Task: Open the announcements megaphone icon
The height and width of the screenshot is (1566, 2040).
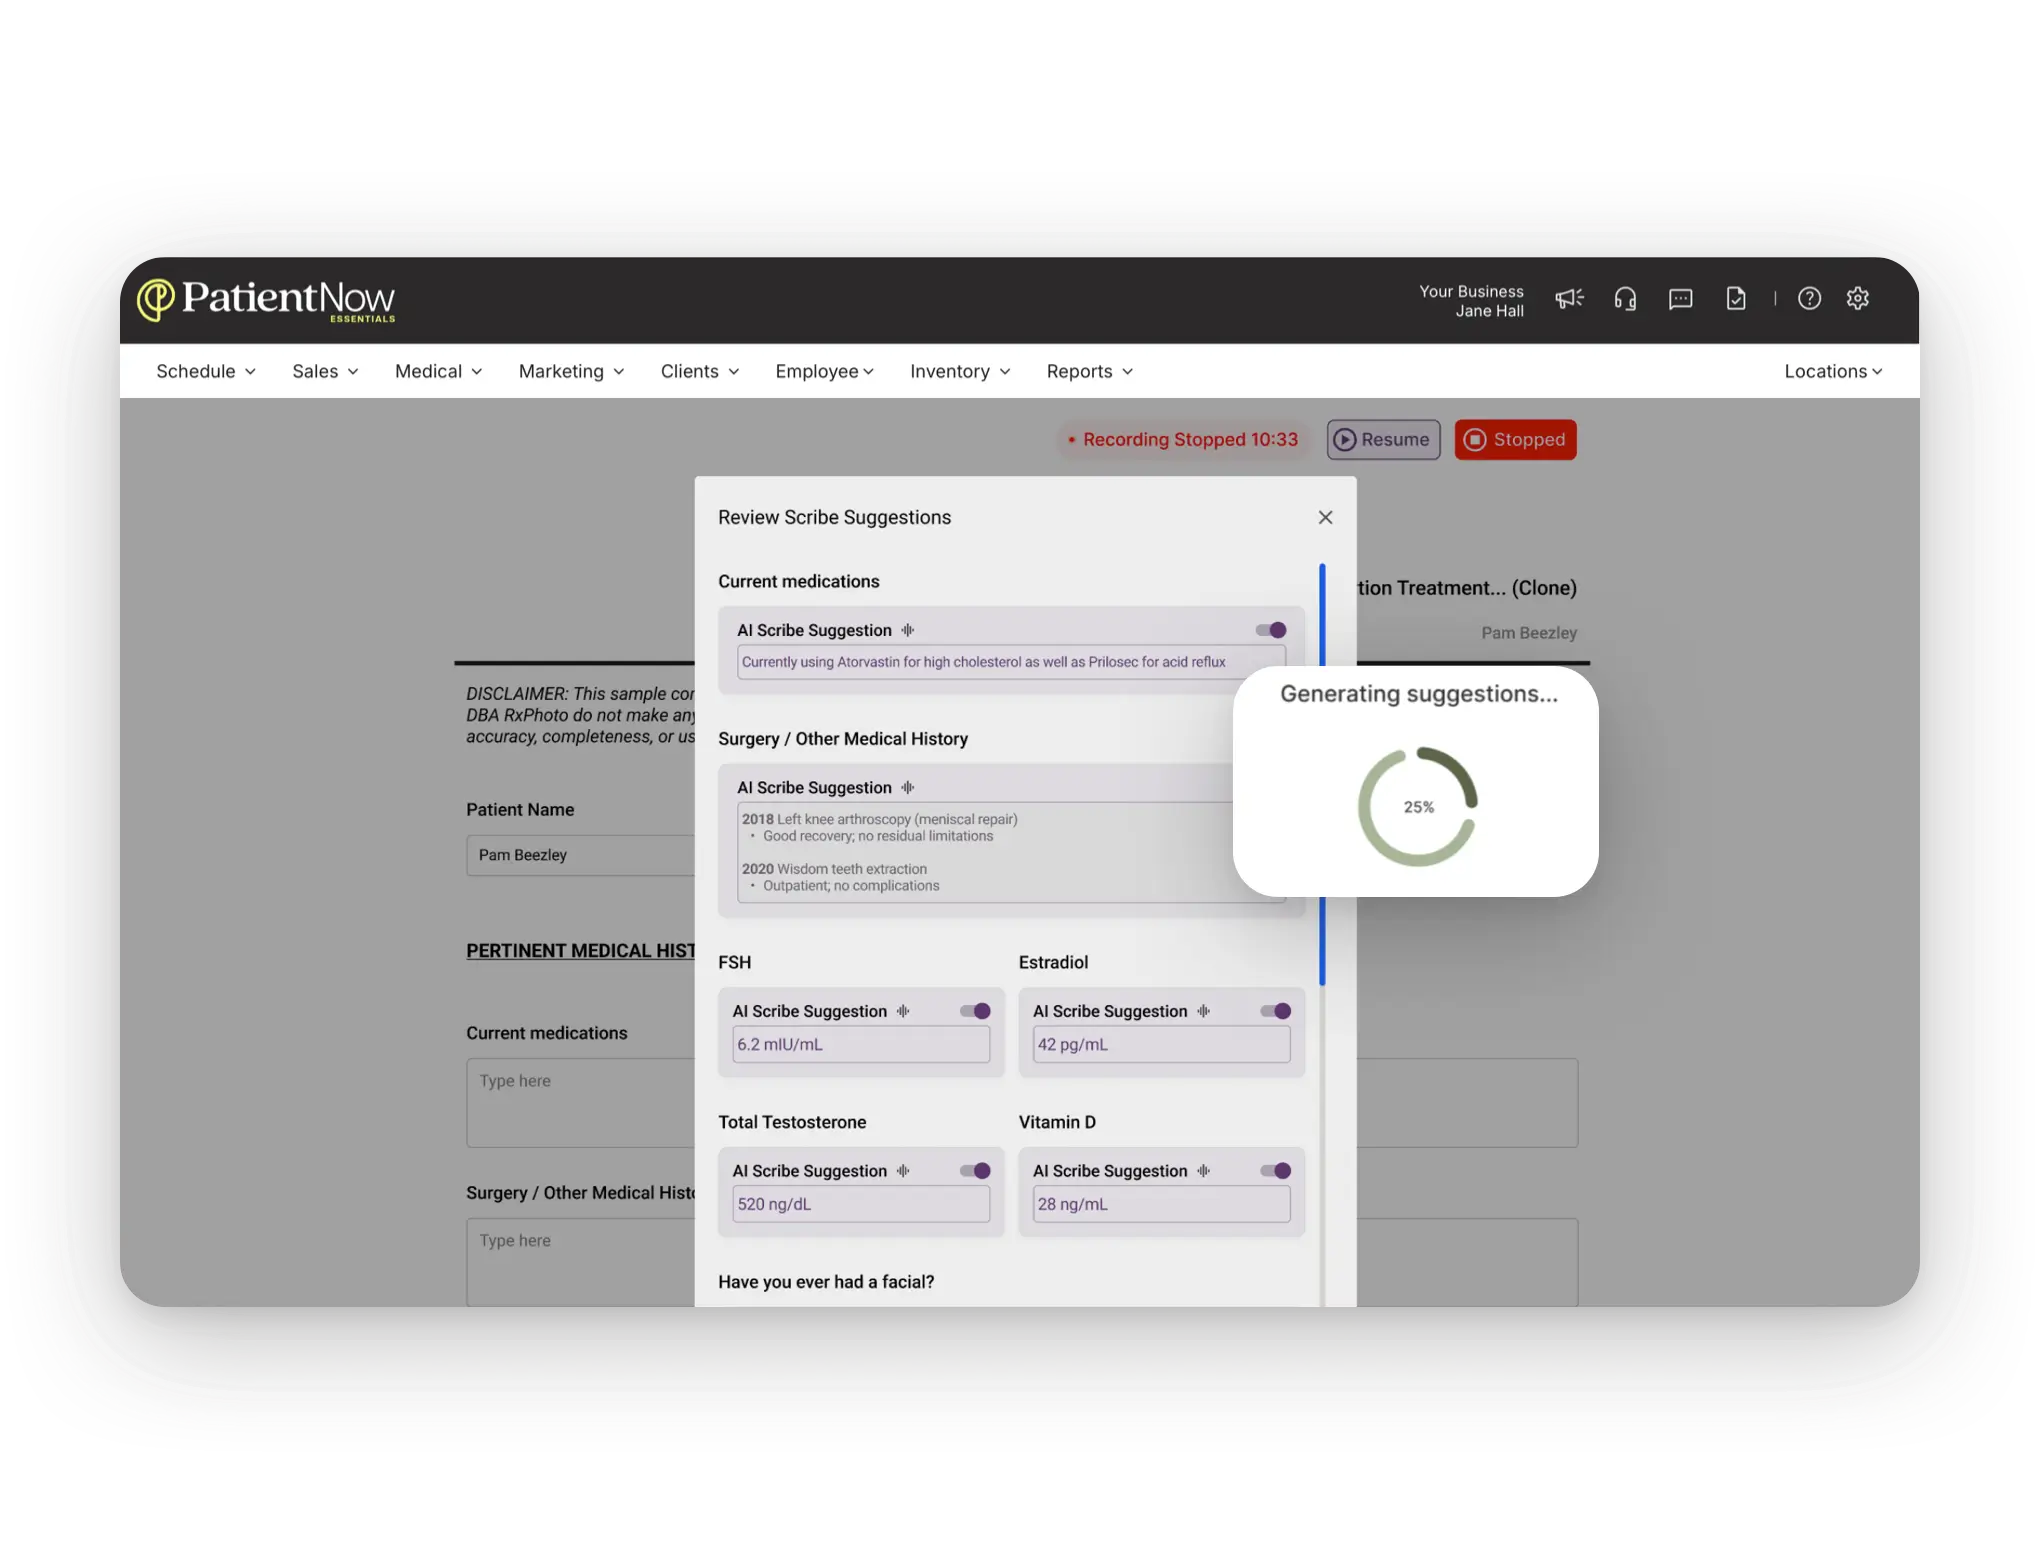Action: [1569, 299]
